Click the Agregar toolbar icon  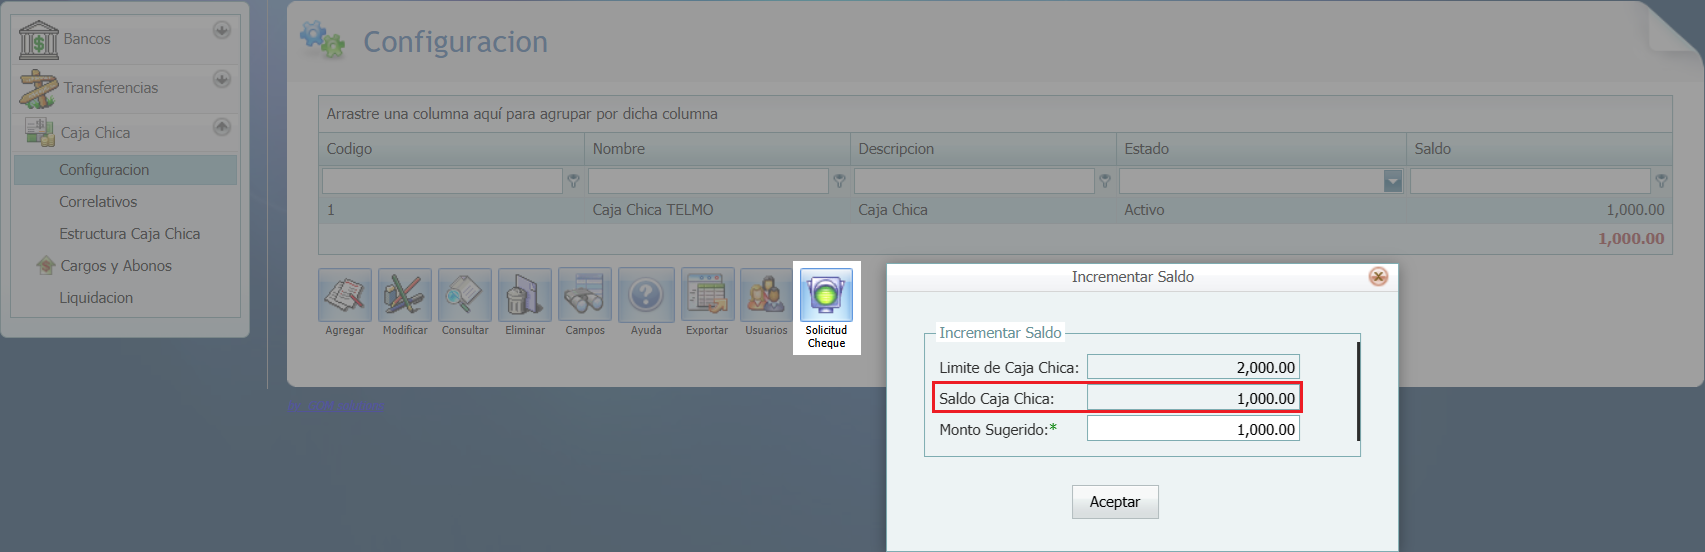[345, 295]
